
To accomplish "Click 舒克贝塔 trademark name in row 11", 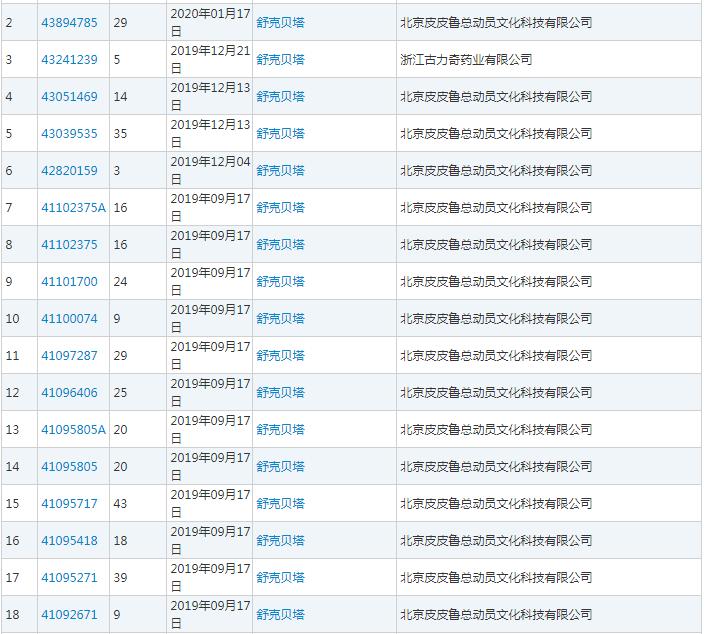I will tap(280, 356).
